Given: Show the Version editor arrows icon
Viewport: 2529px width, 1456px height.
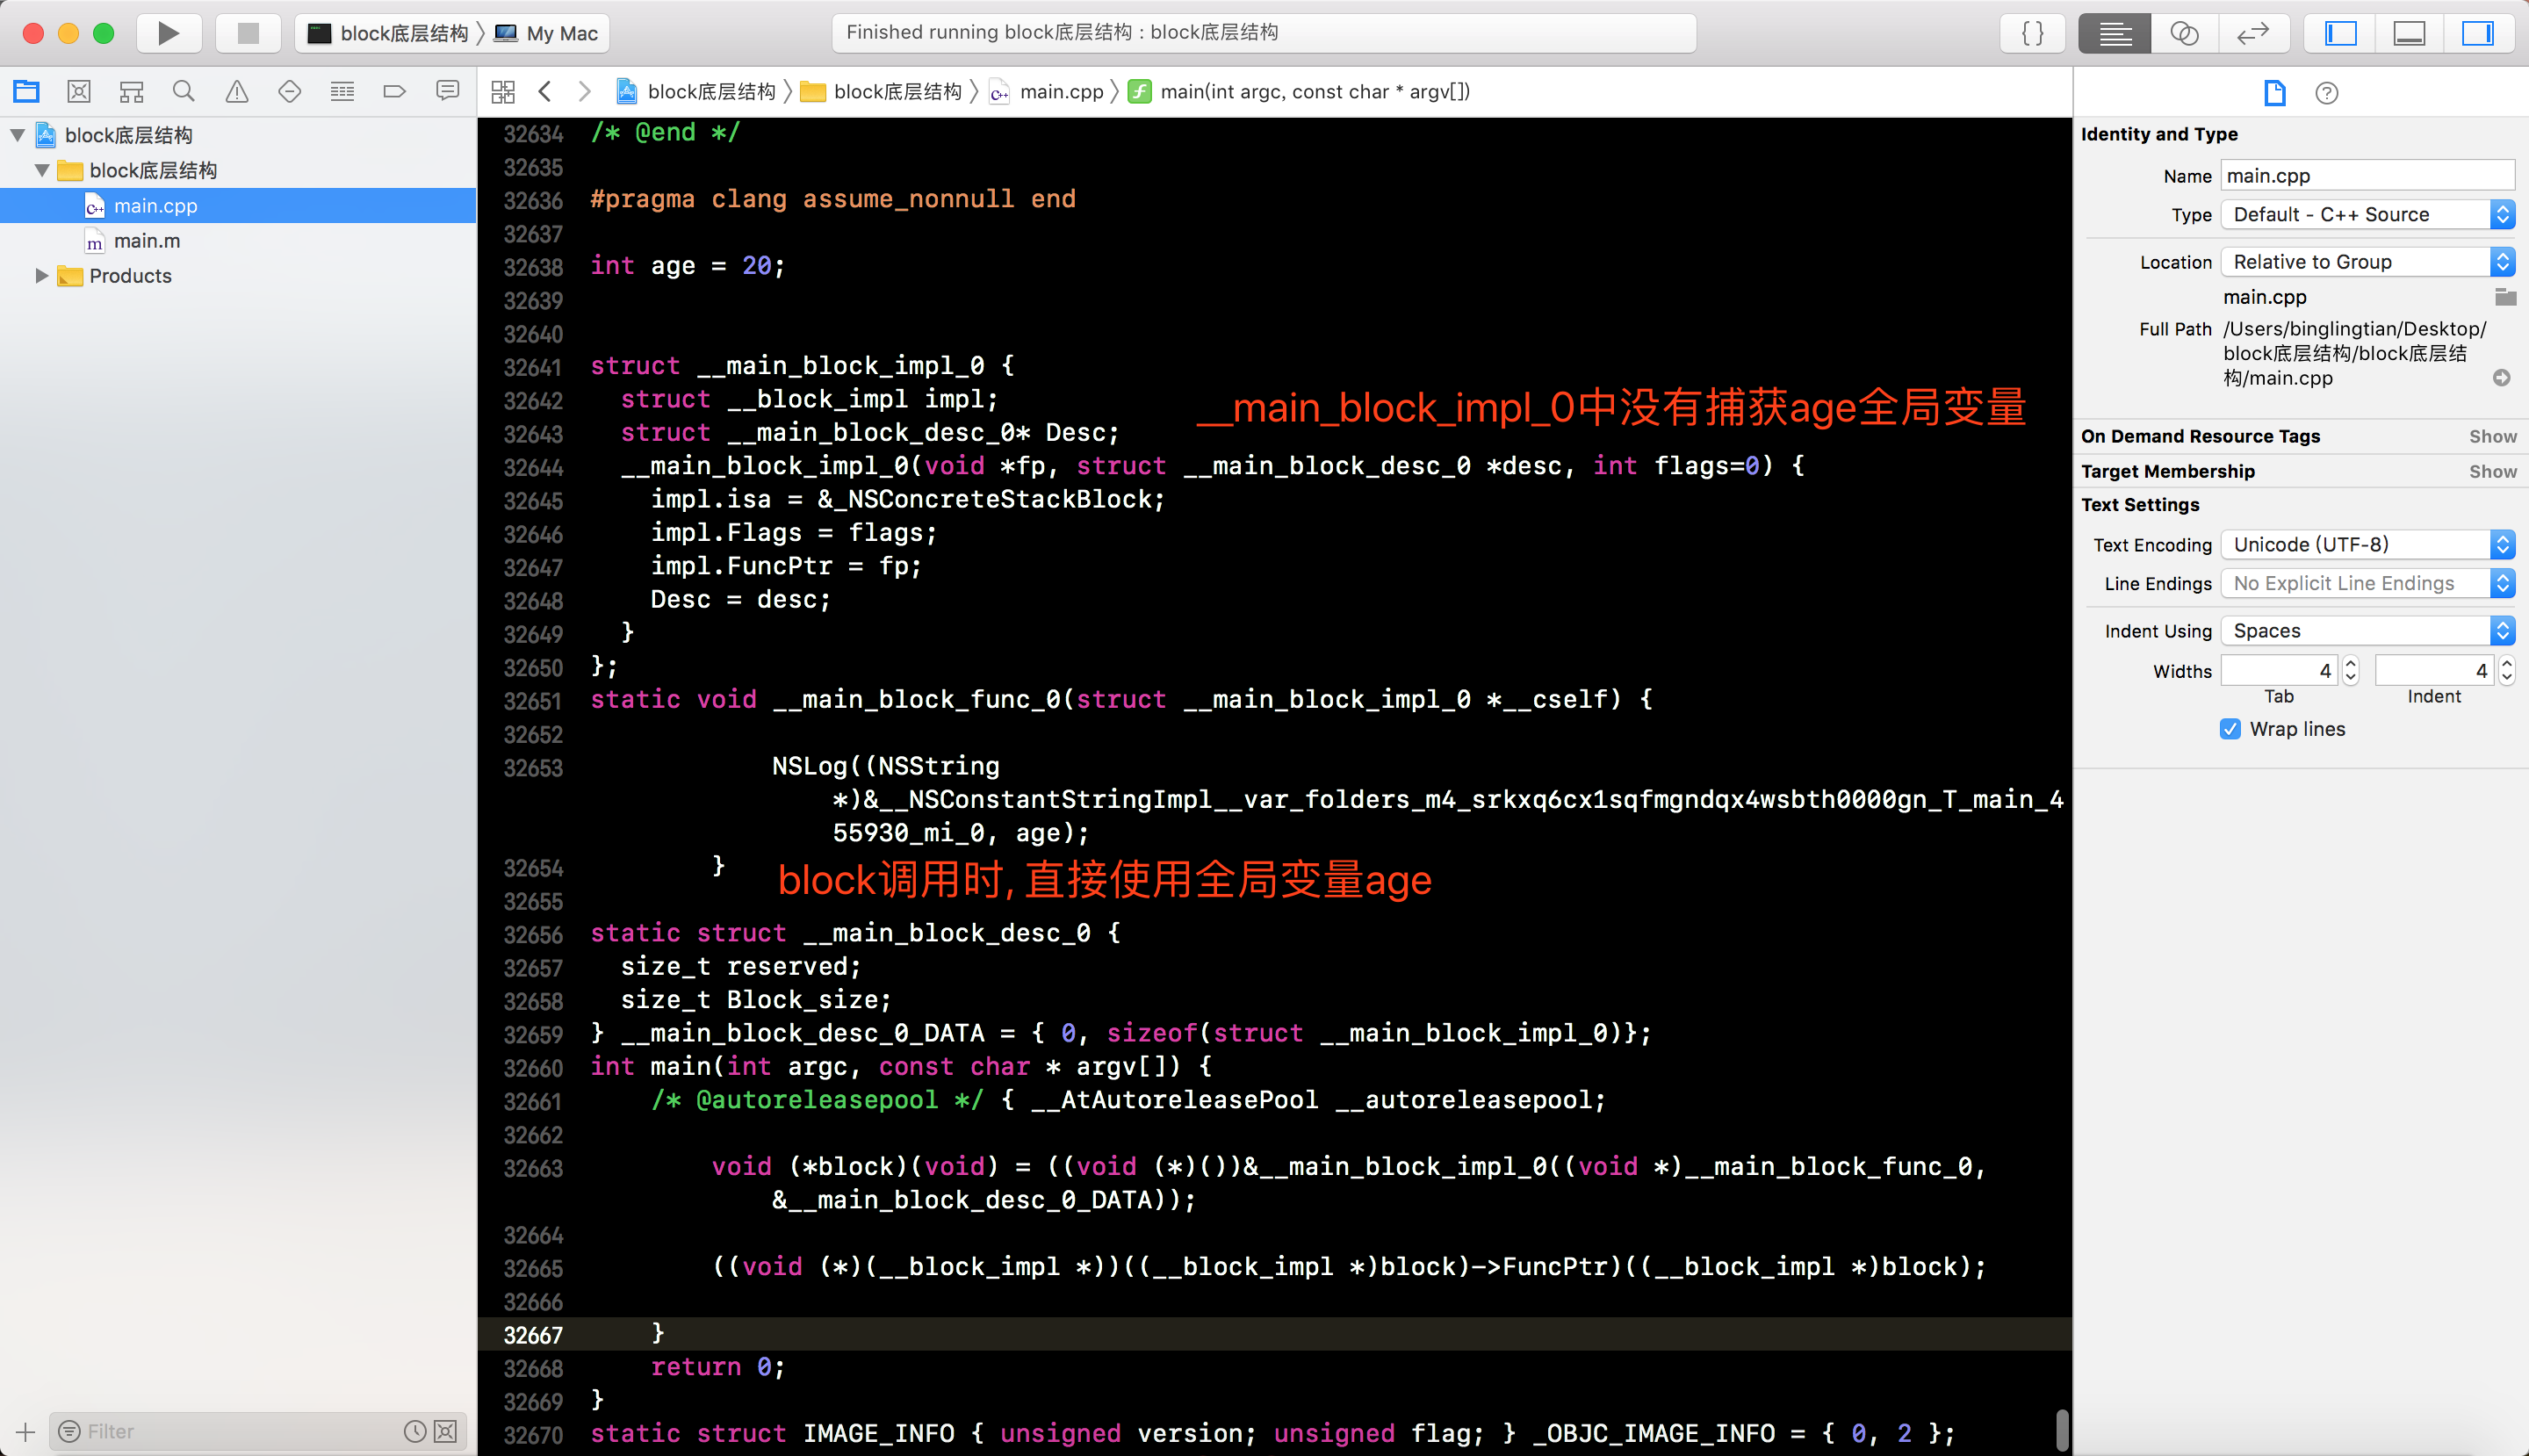Looking at the screenshot, I should 2252,33.
